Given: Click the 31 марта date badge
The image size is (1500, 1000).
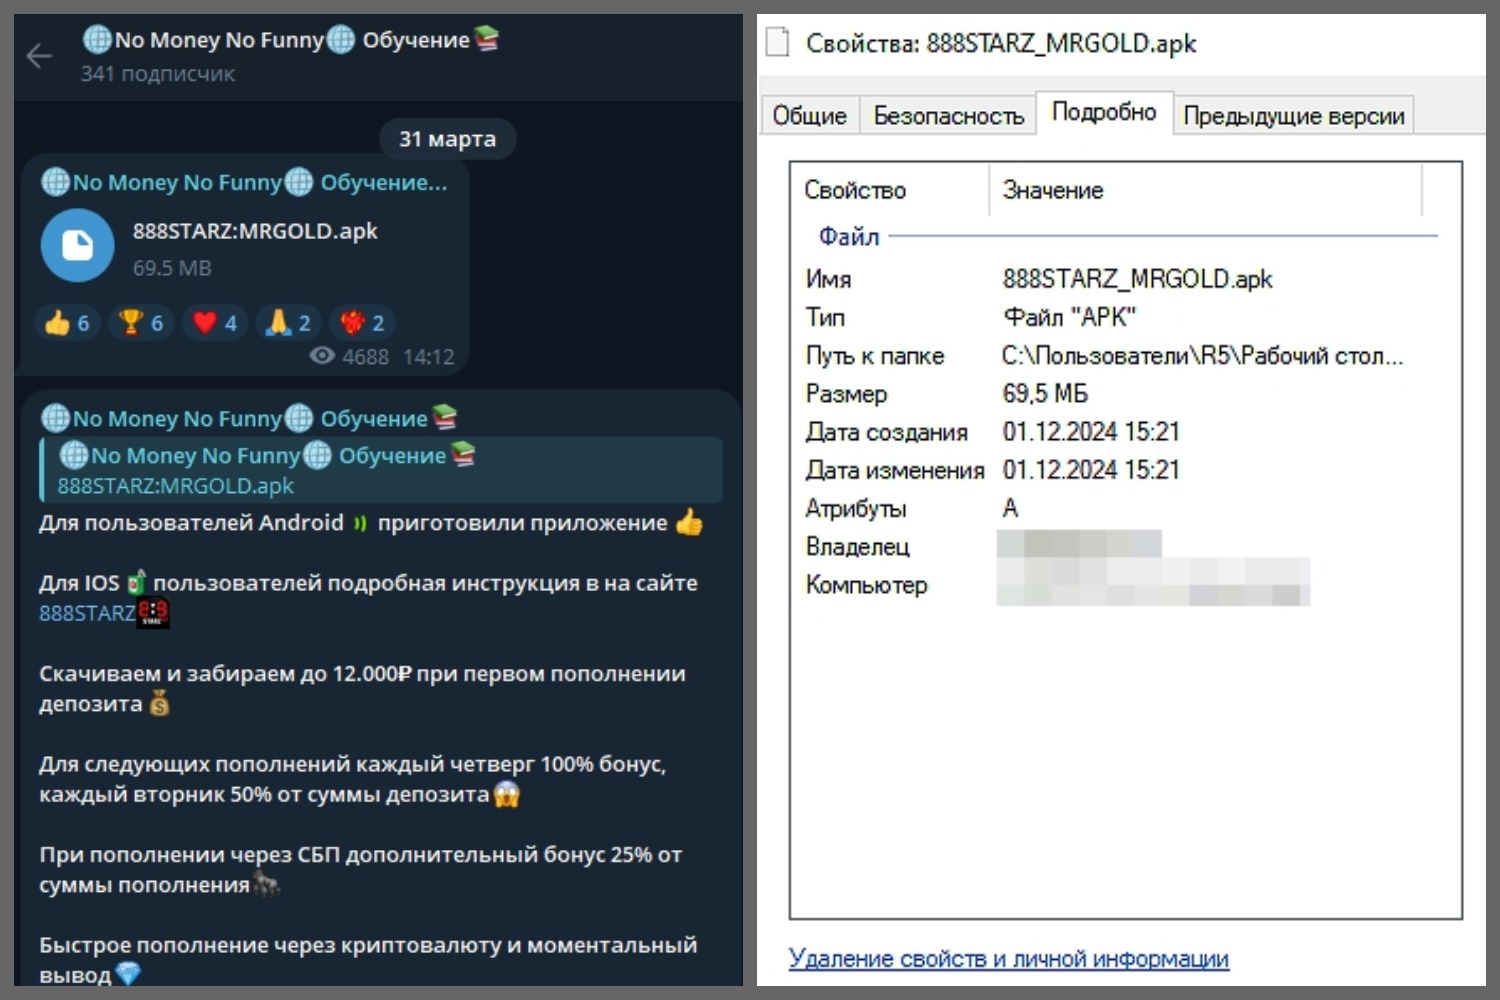Looking at the screenshot, I should tap(447, 139).
